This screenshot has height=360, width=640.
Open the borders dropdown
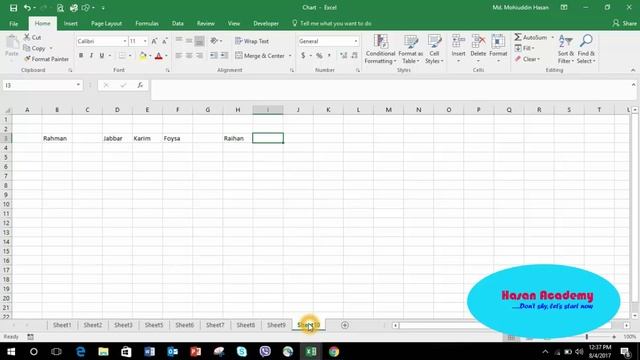[x=130, y=56]
